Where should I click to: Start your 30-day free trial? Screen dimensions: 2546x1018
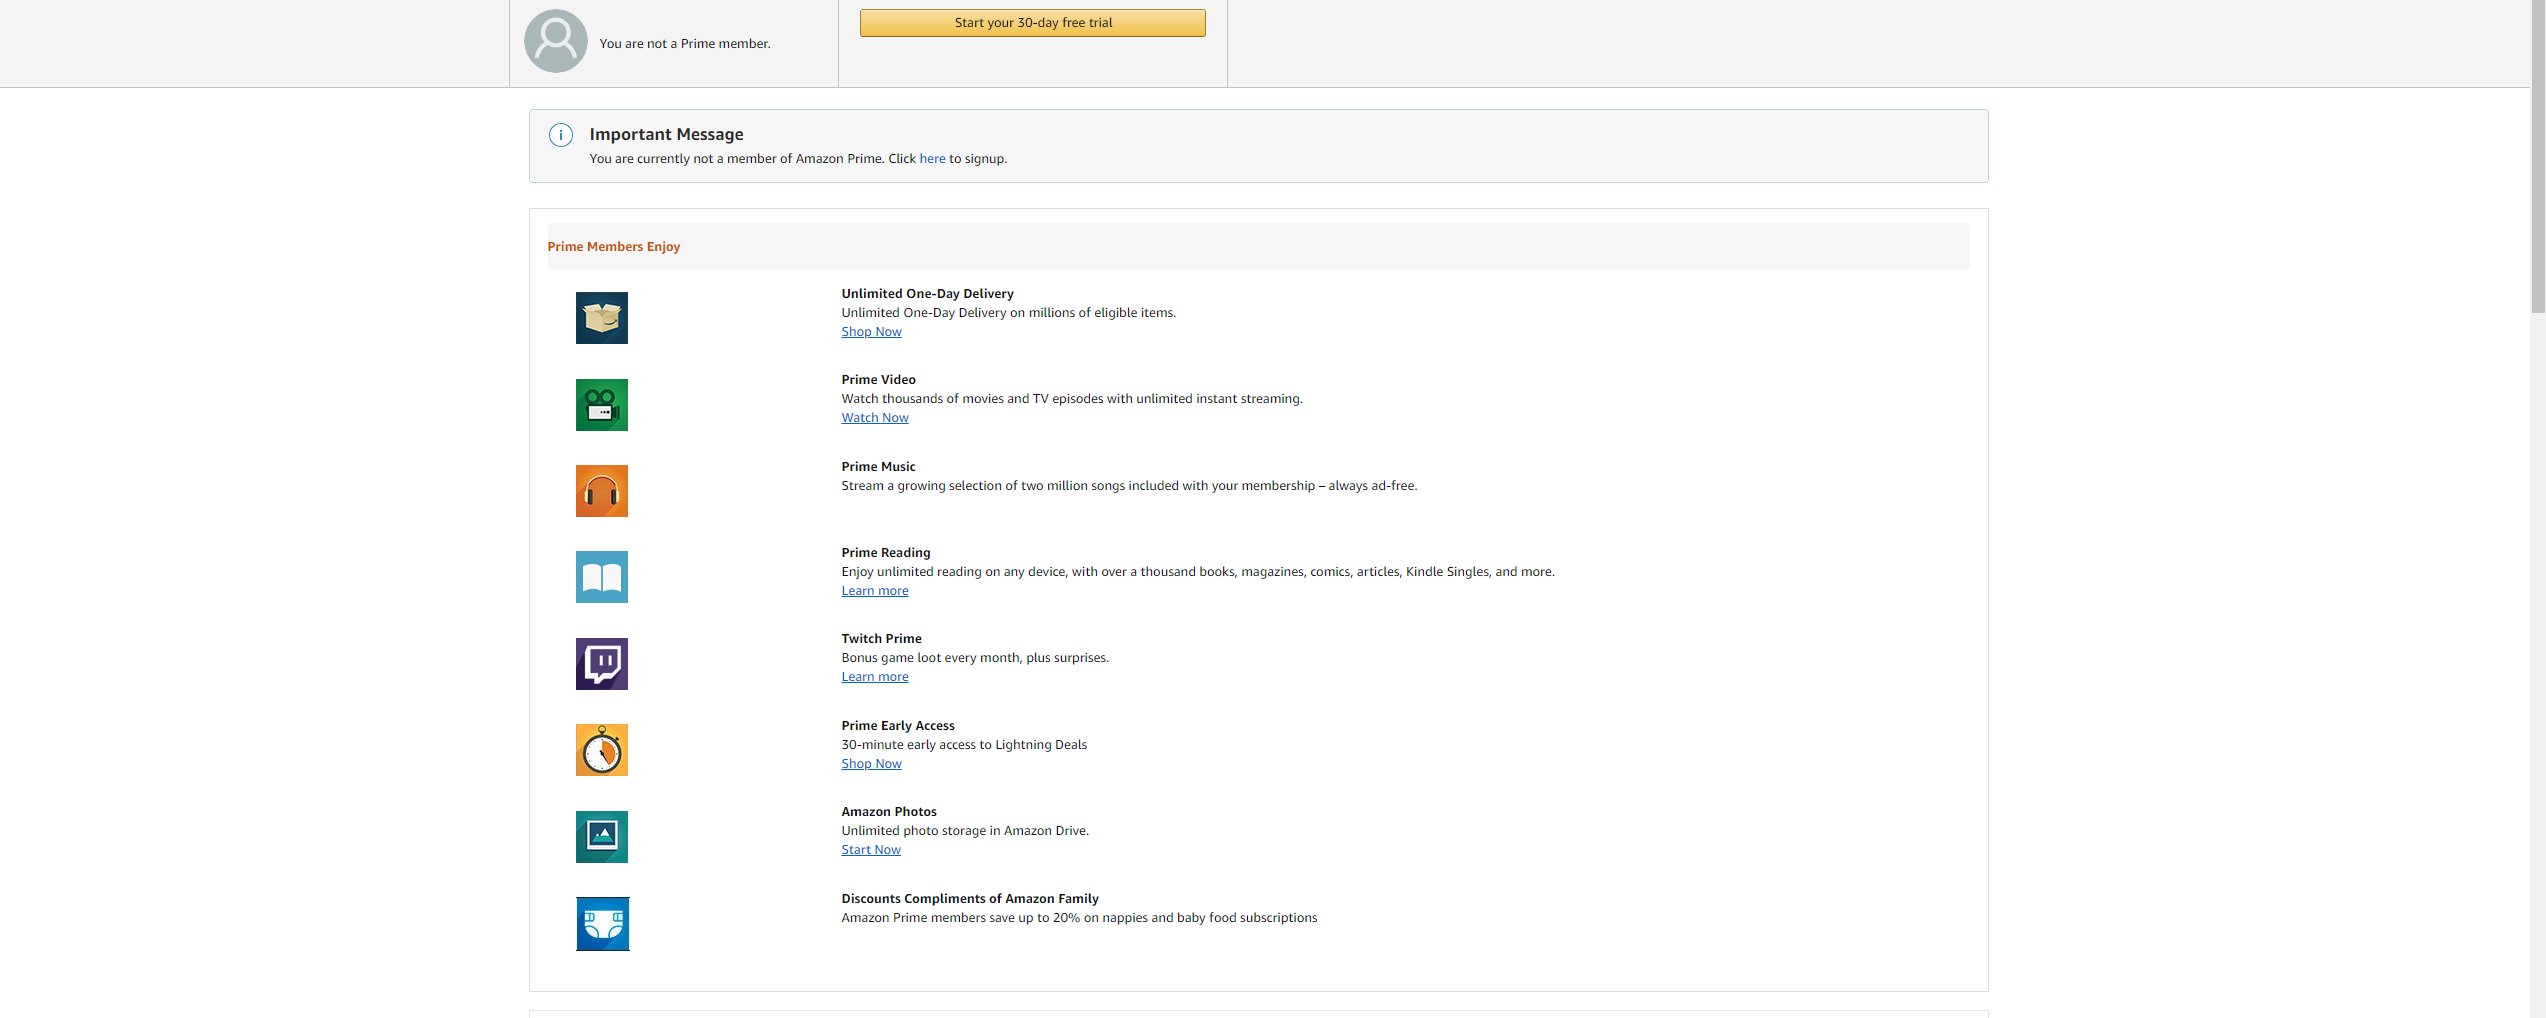(1032, 23)
